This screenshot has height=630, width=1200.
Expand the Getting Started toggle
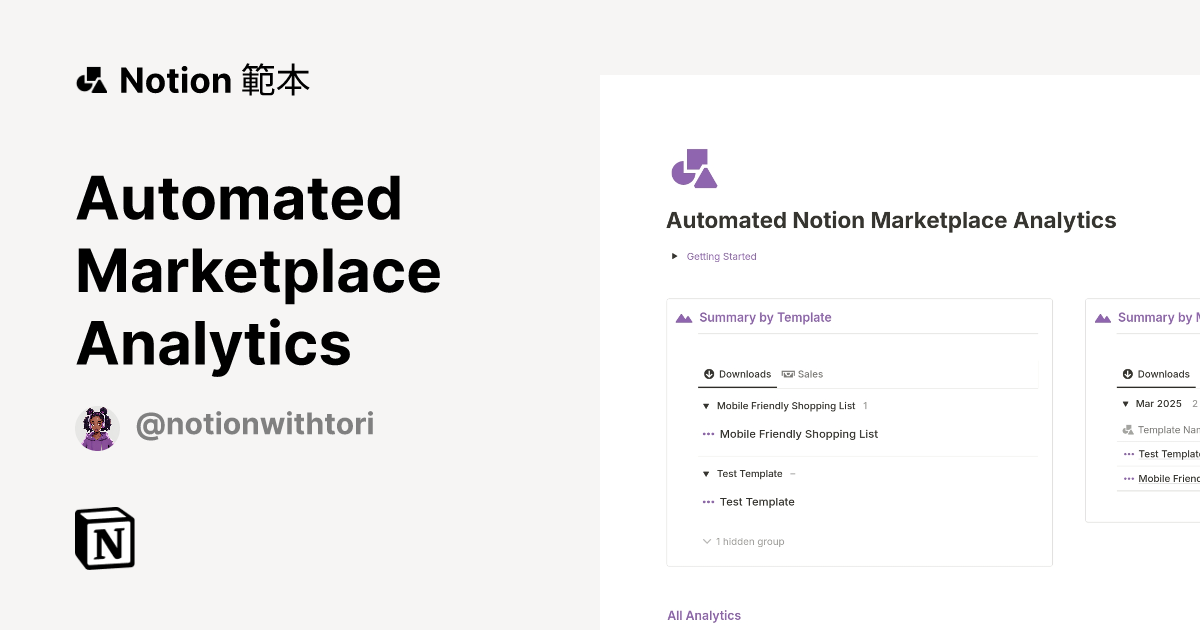pos(674,256)
